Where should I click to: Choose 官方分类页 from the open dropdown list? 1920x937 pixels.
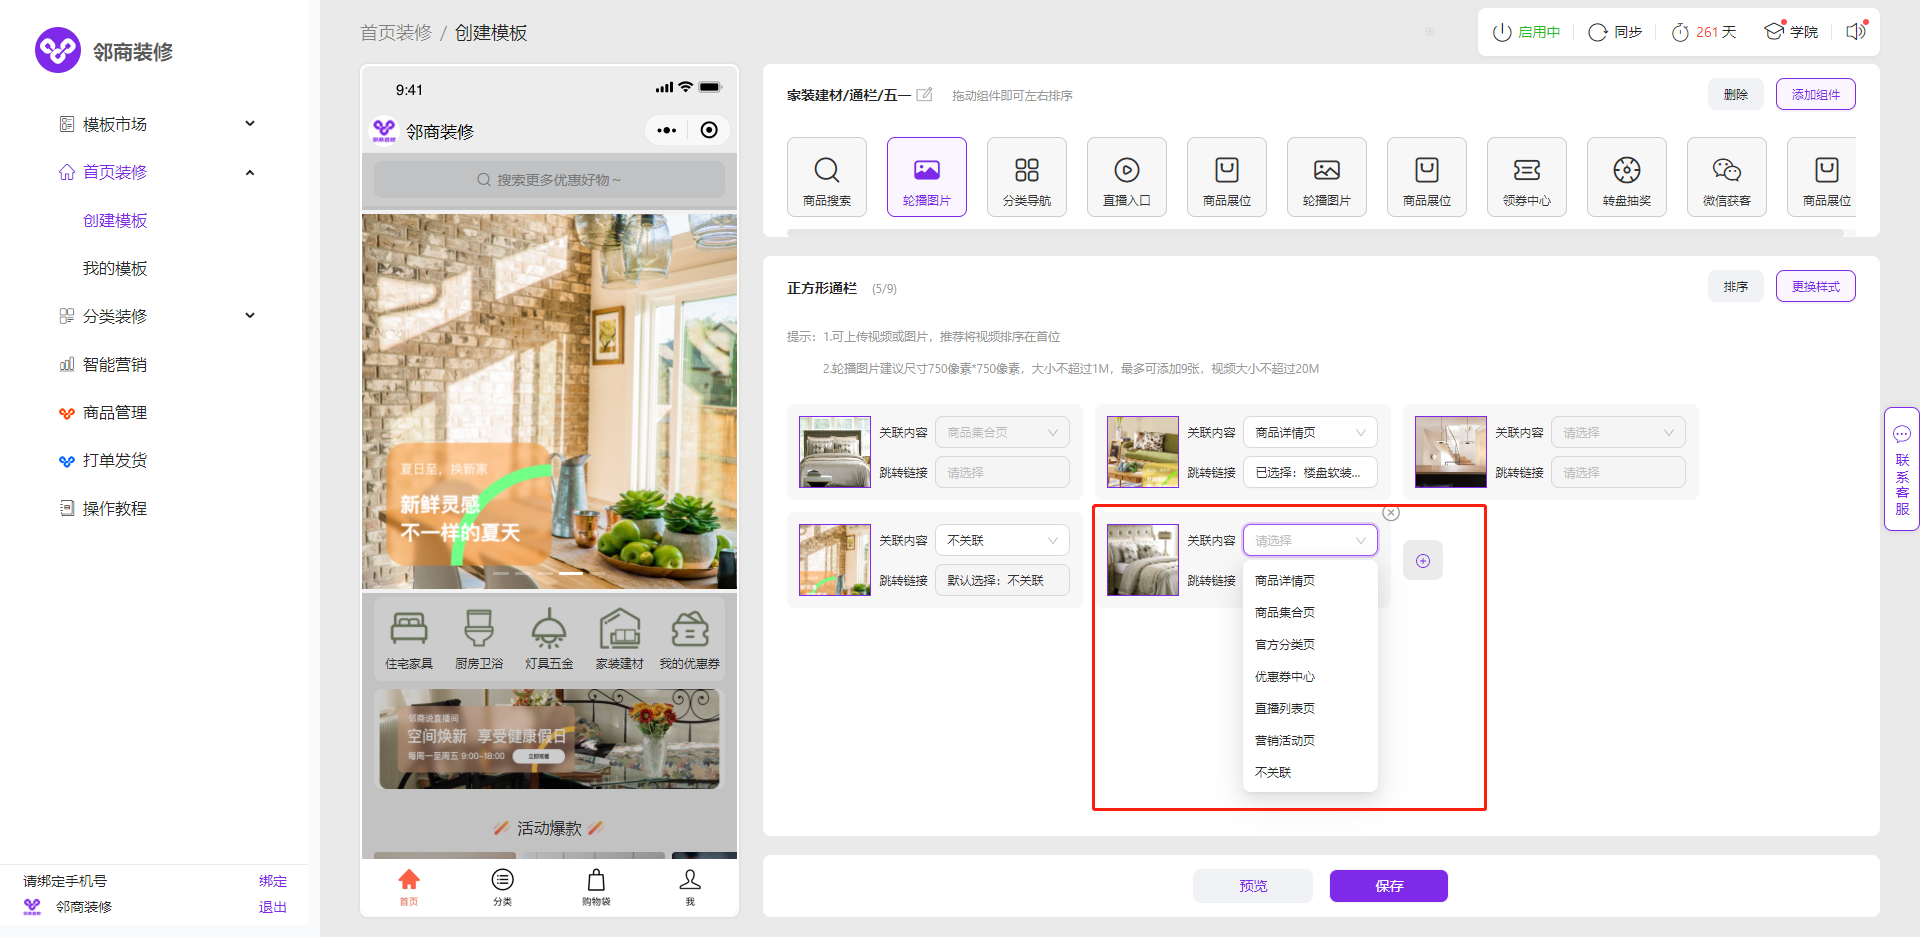[1310, 645]
